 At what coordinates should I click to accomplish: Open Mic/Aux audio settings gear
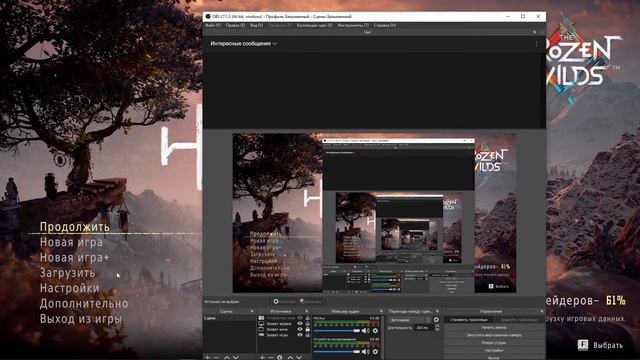tap(376, 331)
